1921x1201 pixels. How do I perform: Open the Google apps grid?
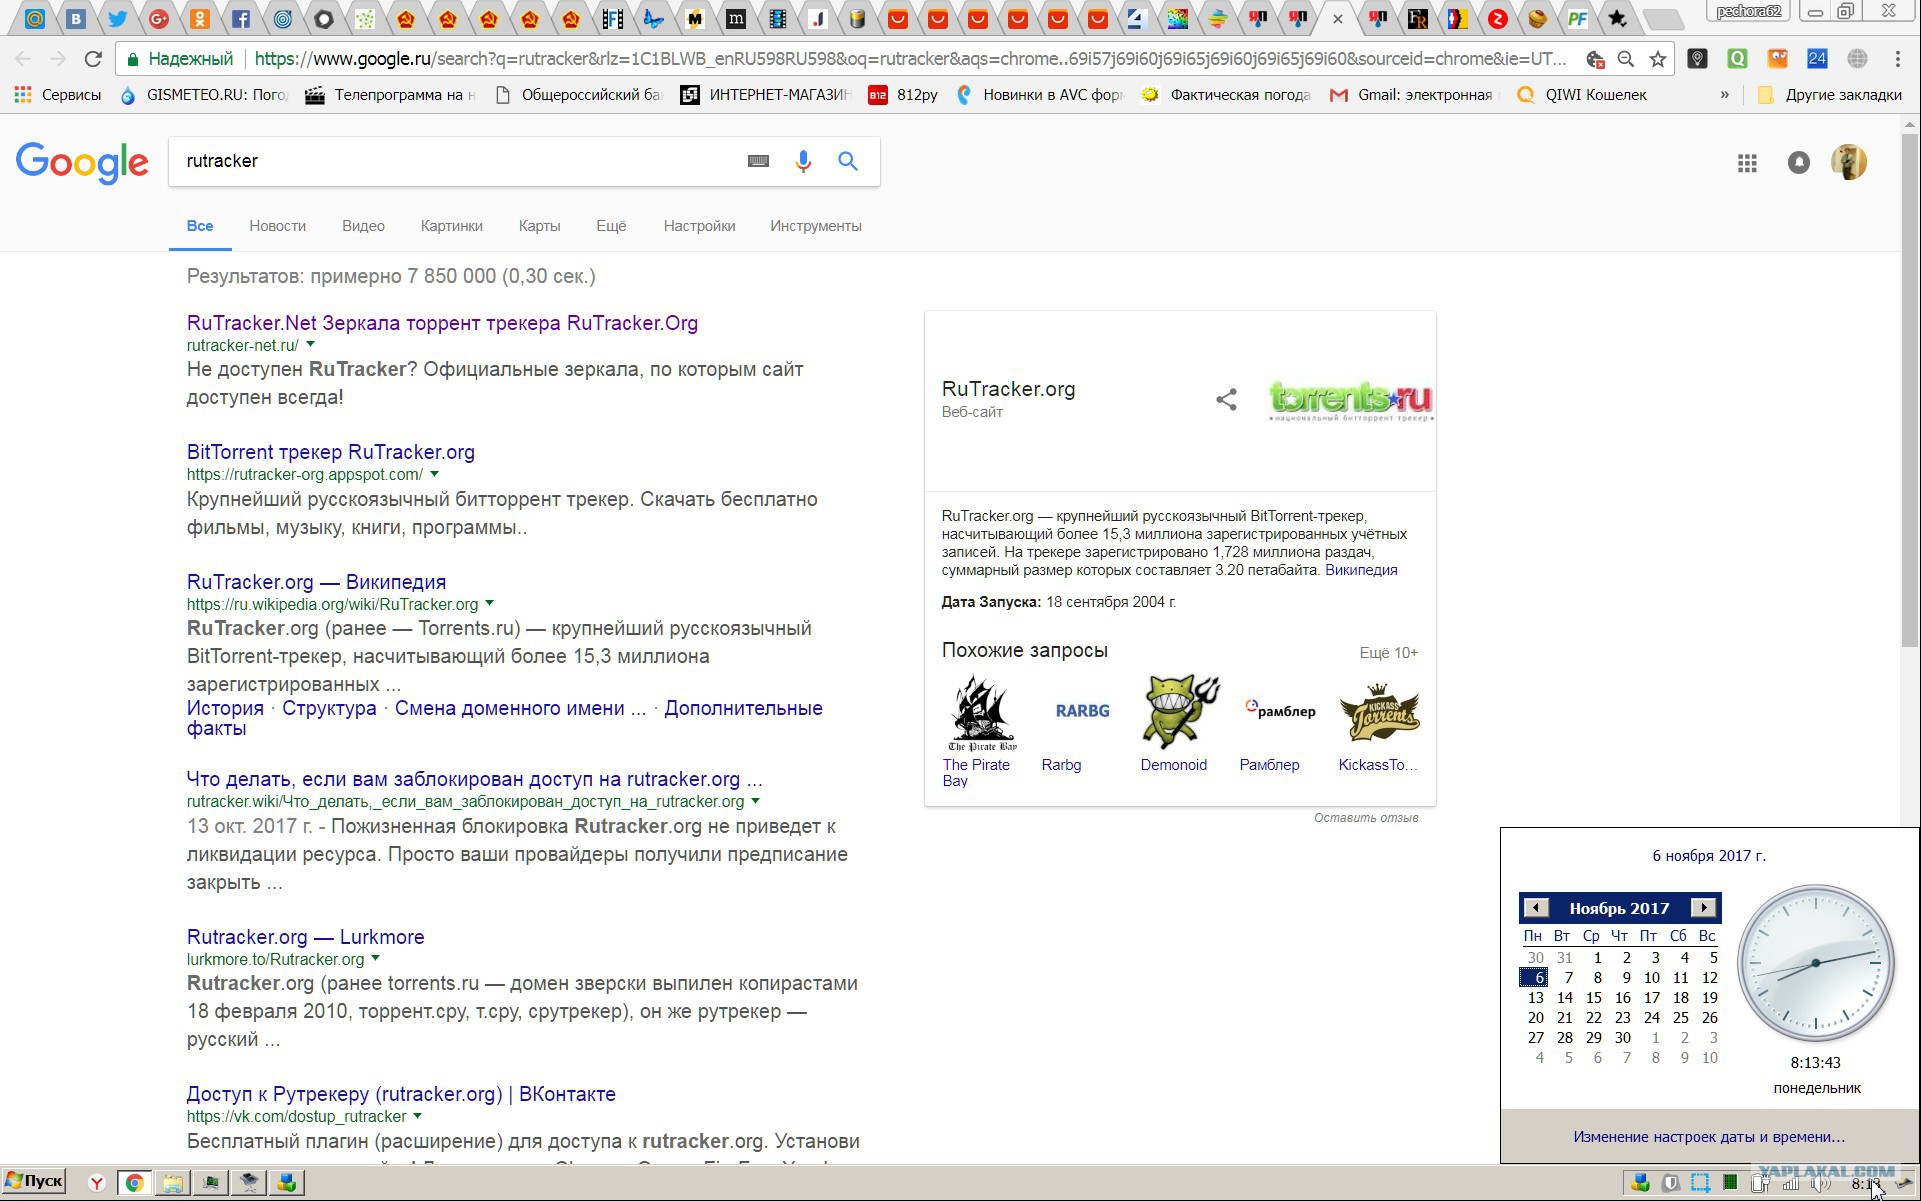1747,163
